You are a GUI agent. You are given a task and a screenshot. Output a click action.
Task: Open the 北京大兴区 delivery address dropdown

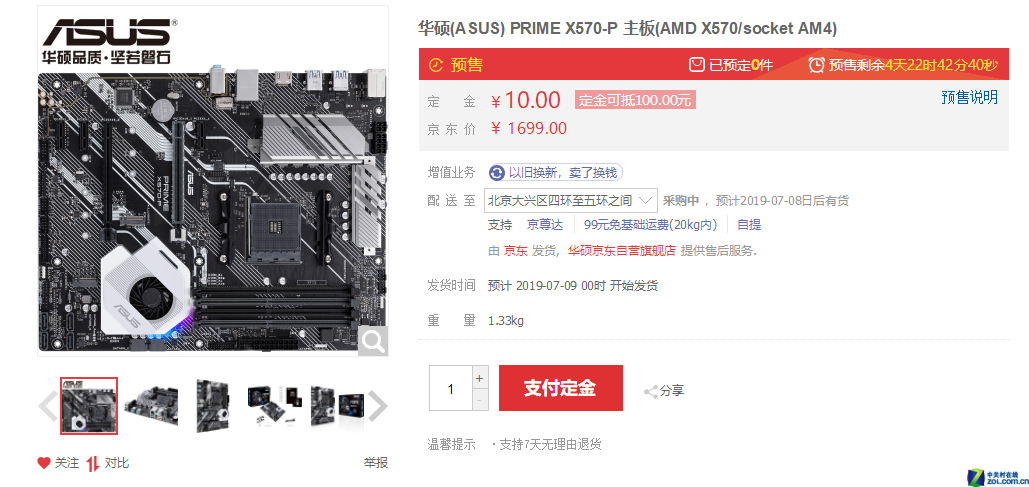coord(570,201)
